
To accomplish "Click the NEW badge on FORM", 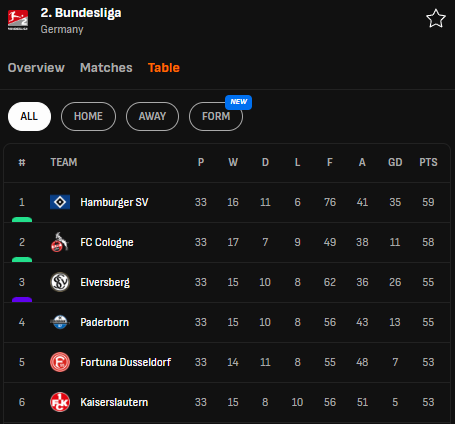I will coord(239,102).
